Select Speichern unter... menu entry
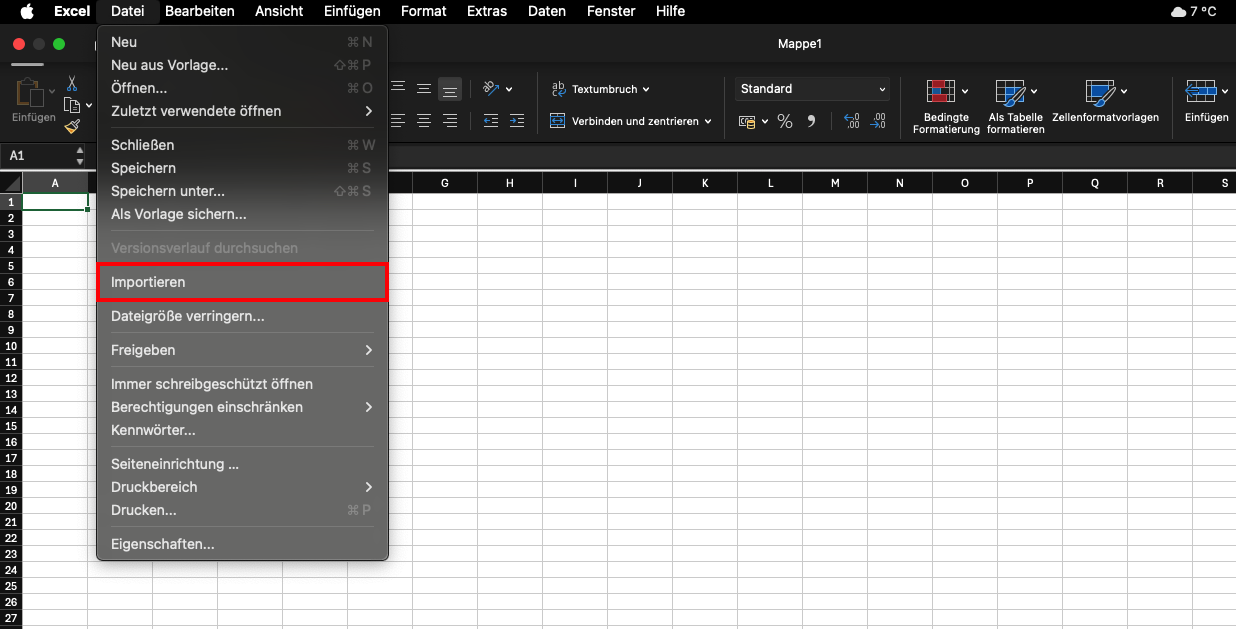Viewport: 1236px width, 629px height. [x=168, y=191]
